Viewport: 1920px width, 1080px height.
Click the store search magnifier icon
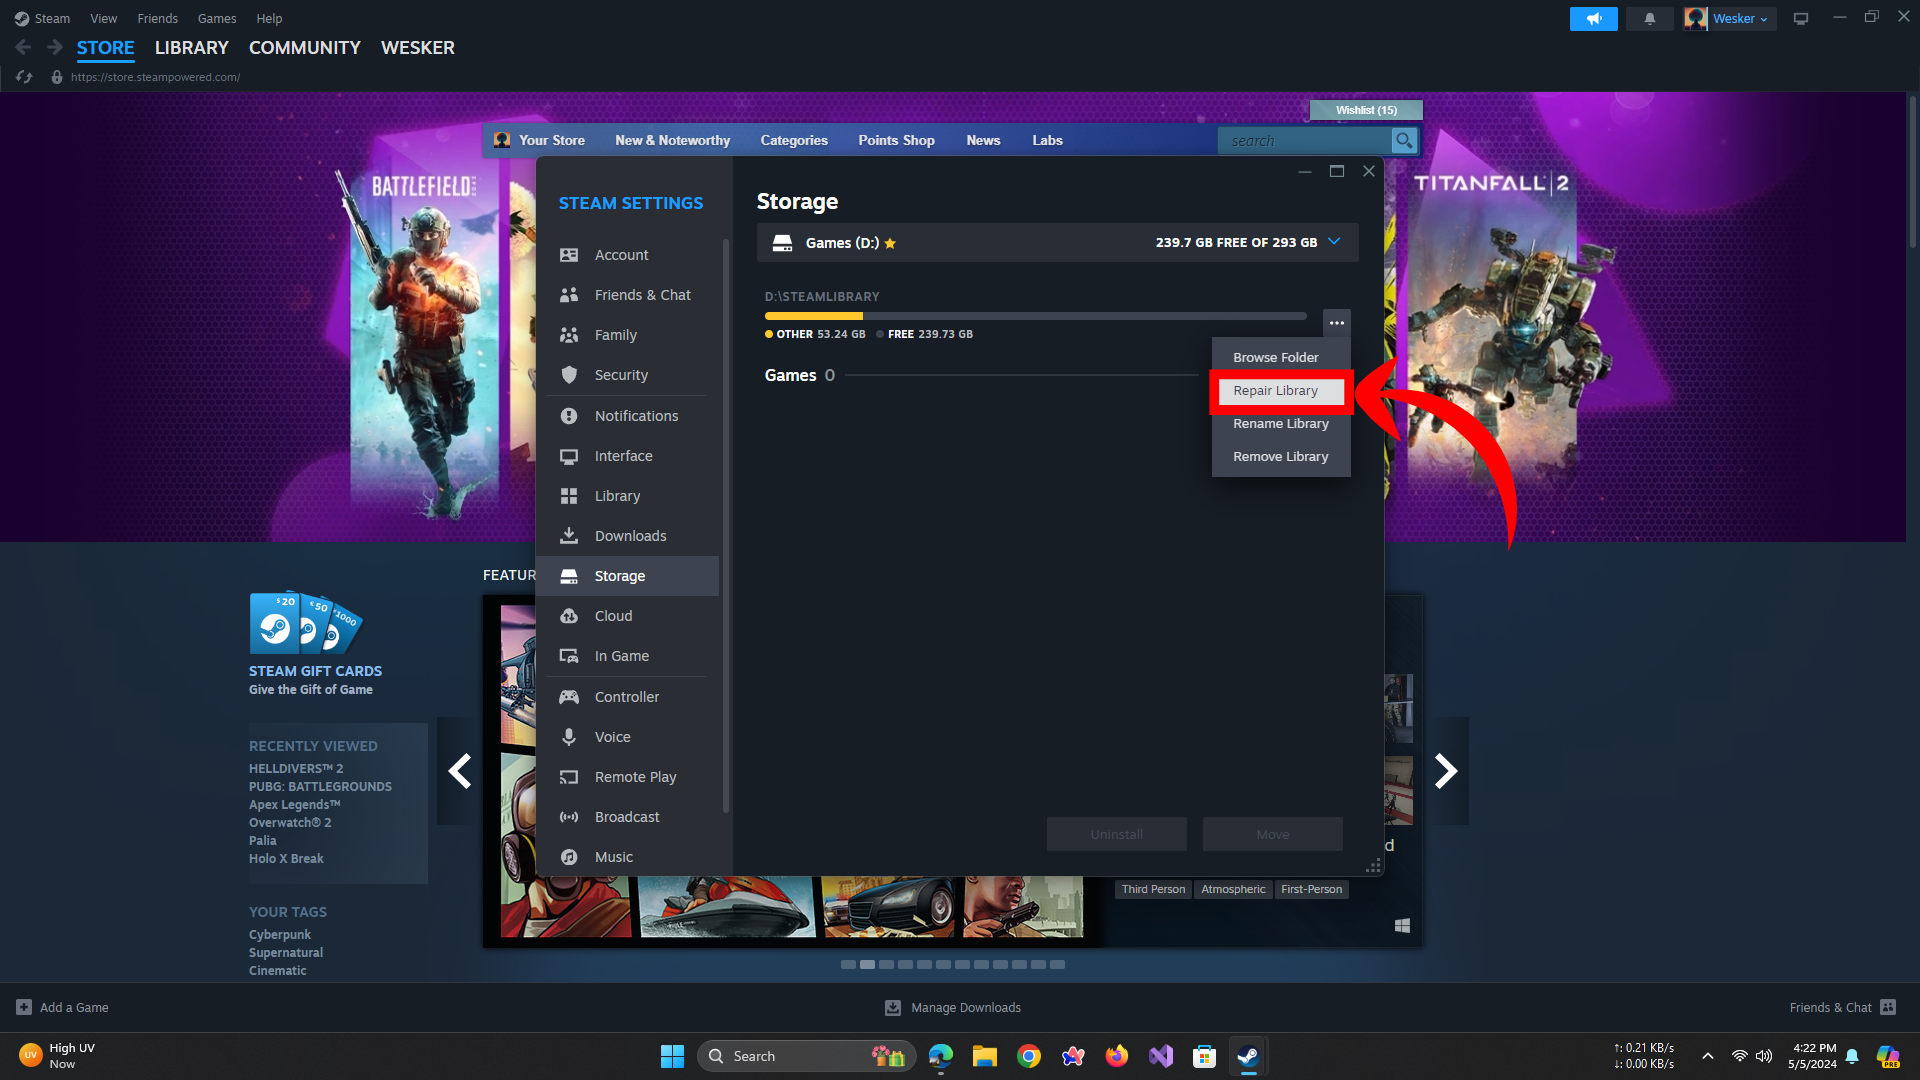click(1404, 141)
